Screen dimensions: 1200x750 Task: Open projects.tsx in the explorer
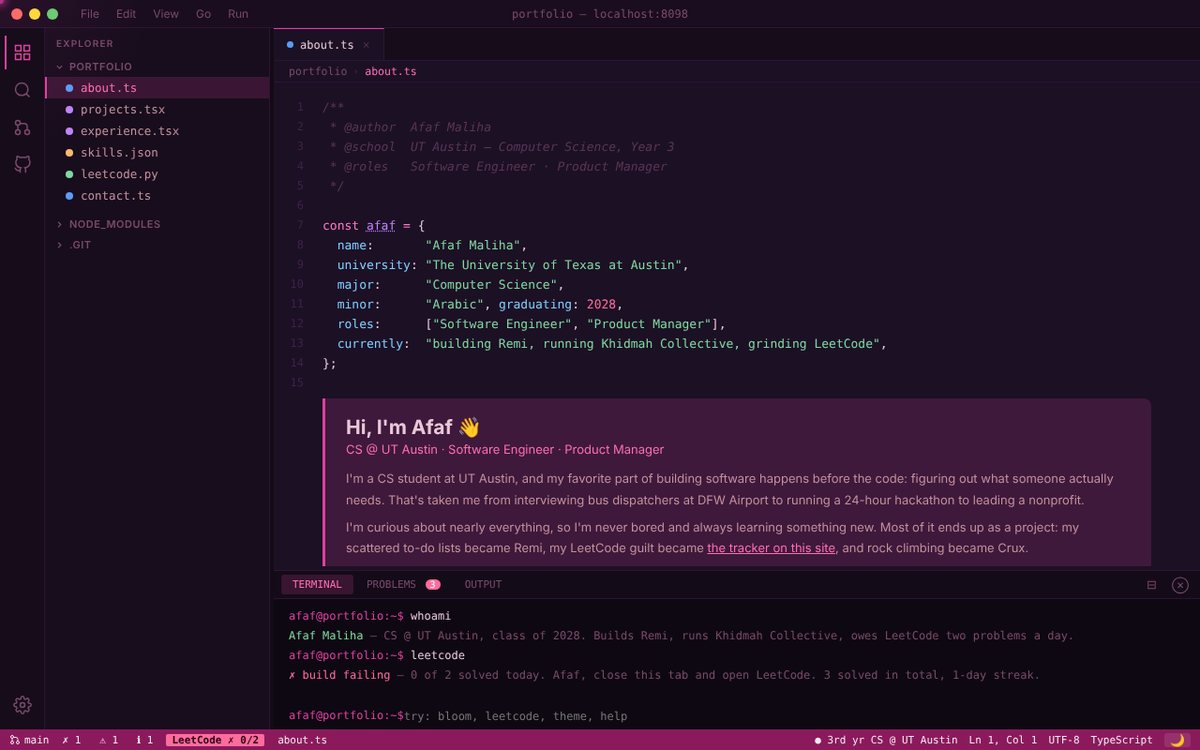point(157,109)
